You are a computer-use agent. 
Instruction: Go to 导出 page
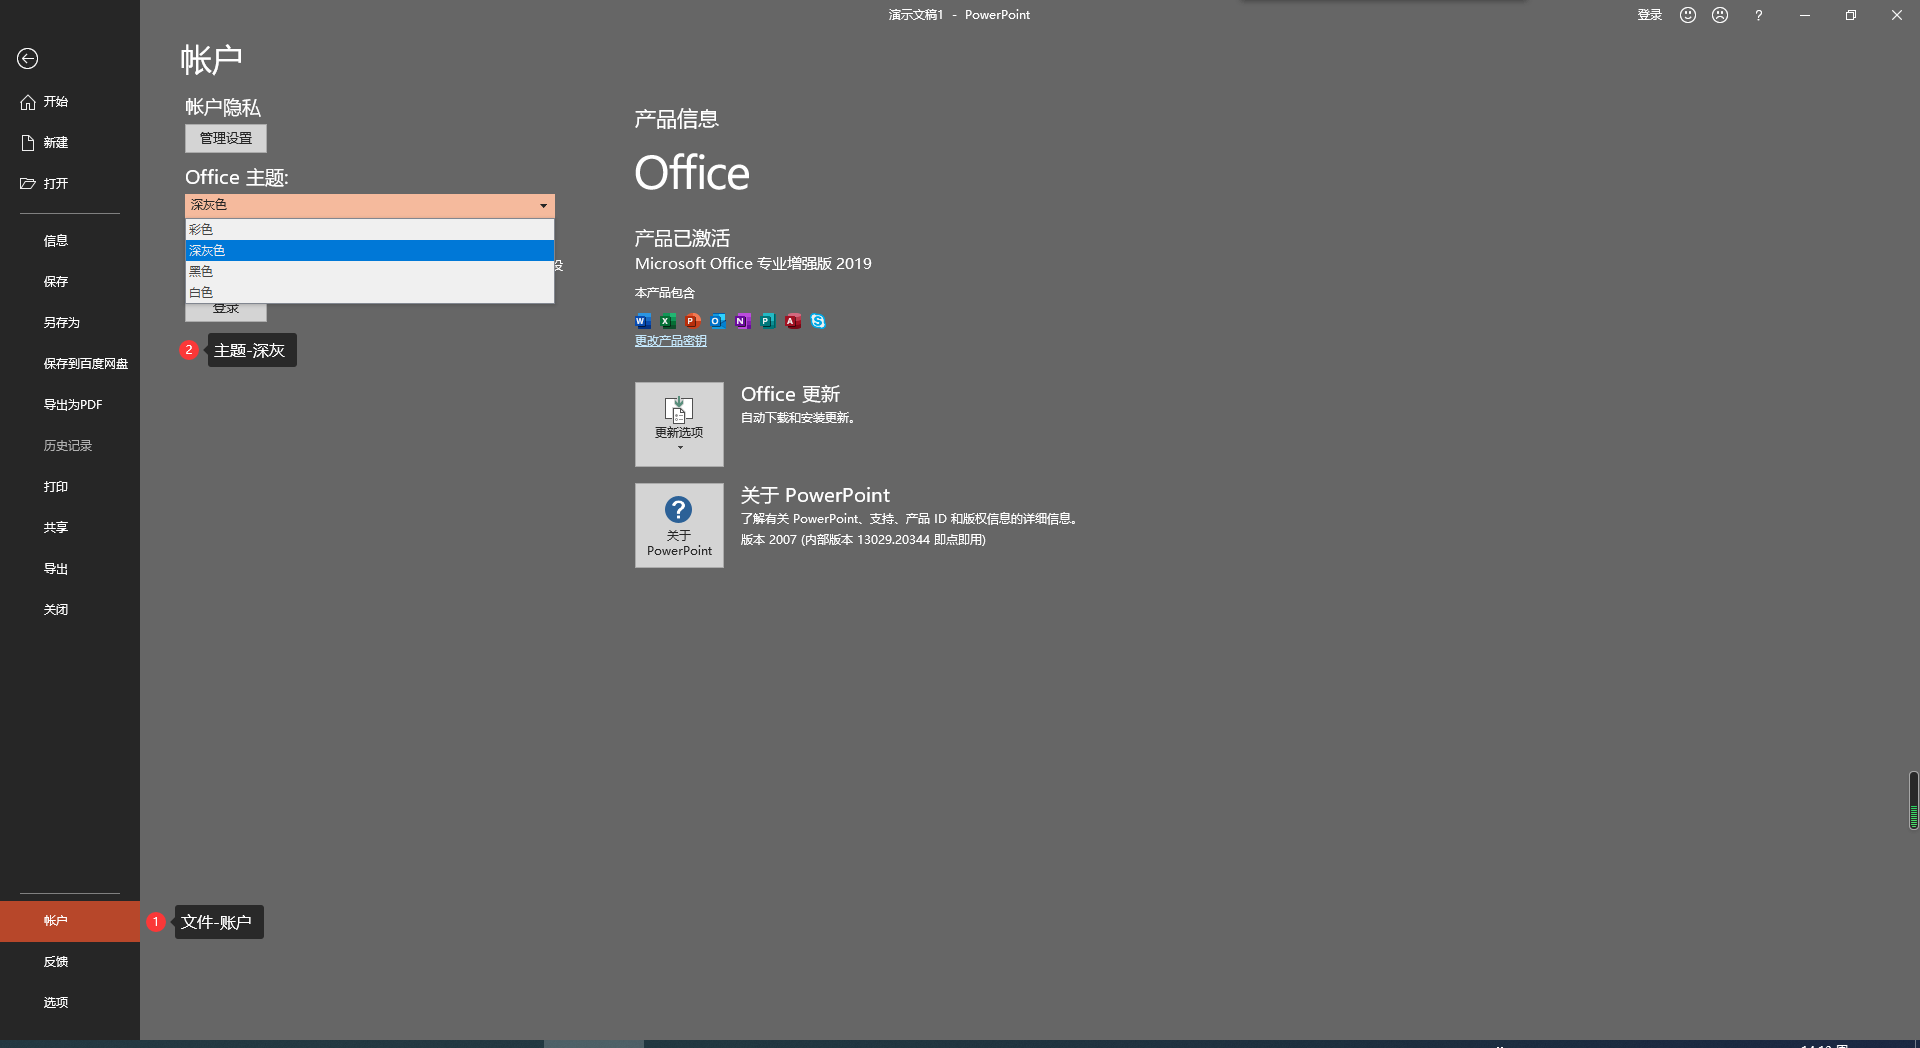[x=56, y=569]
